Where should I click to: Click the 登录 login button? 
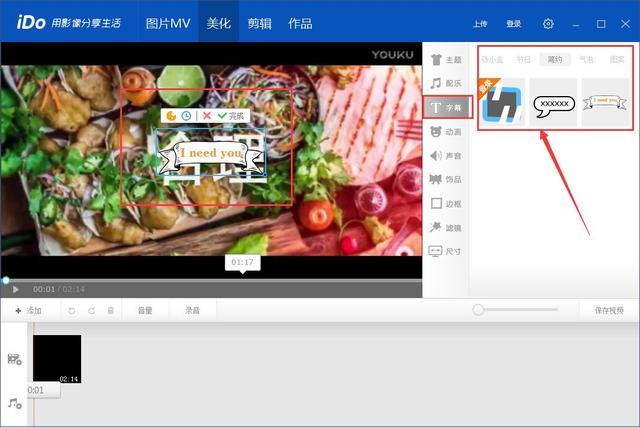pyautogui.click(x=514, y=24)
